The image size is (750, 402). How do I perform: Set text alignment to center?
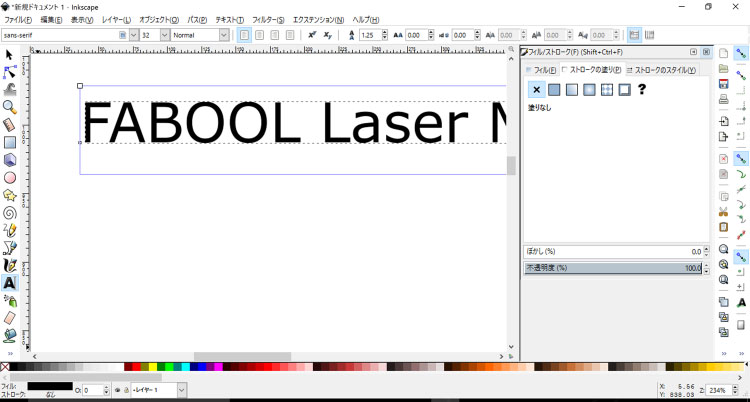(259, 35)
